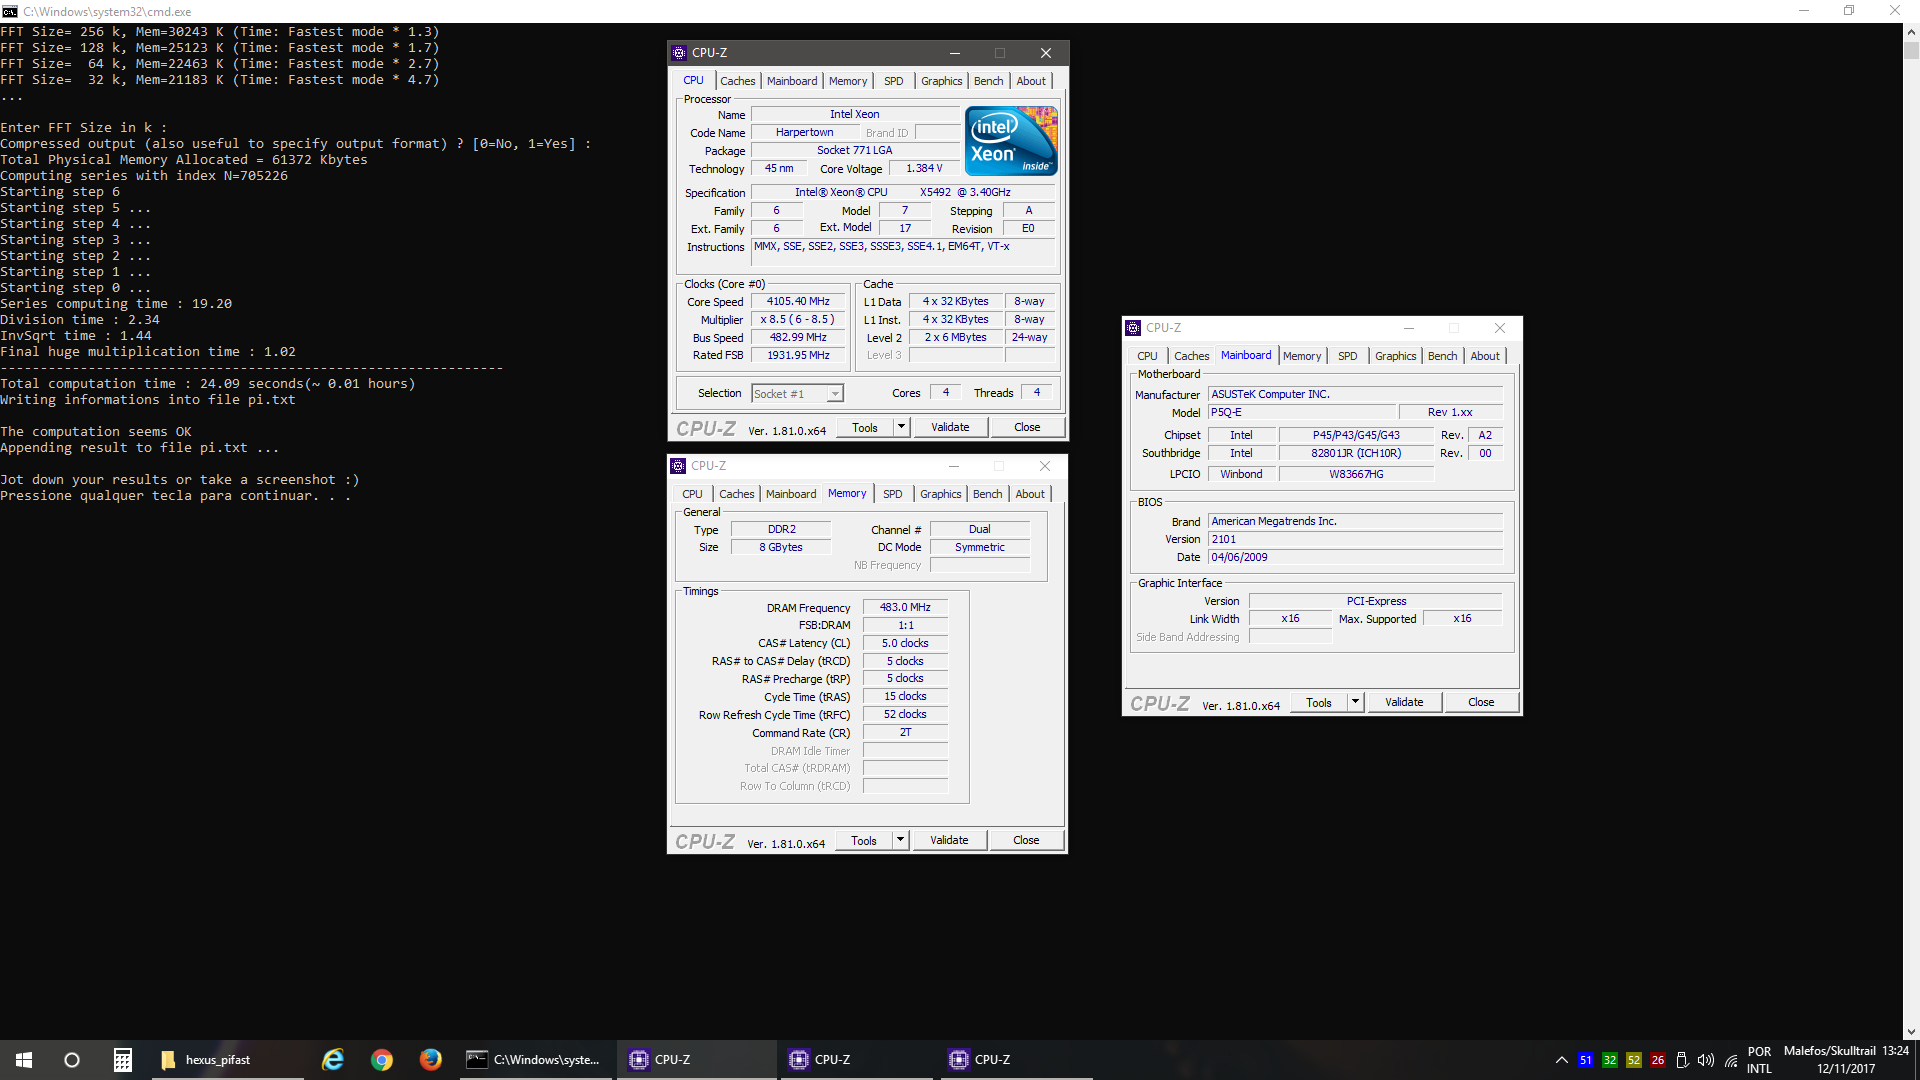1920x1080 pixels.
Task: Click Tools button in Memory window
Action: click(864, 840)
